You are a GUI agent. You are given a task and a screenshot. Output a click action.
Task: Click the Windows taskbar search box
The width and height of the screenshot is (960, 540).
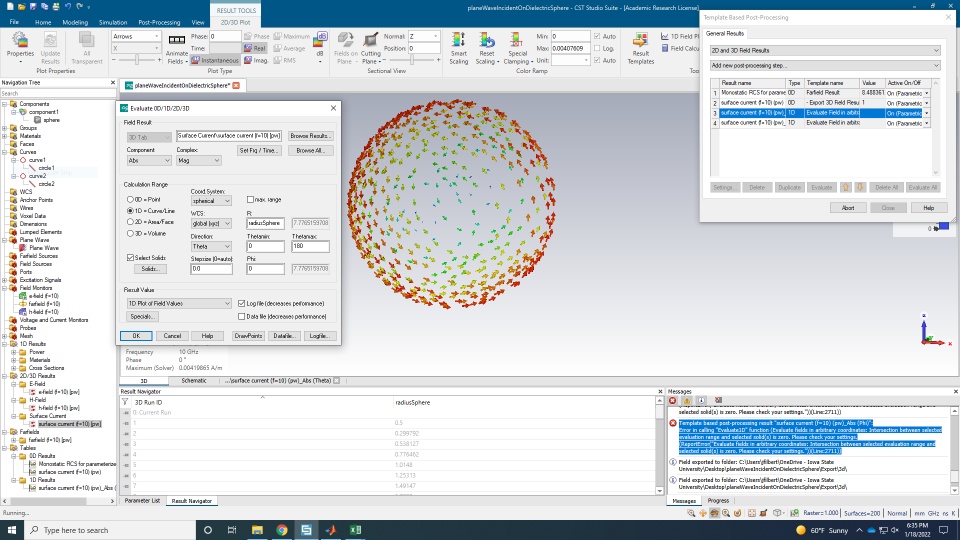click(110, 530)
